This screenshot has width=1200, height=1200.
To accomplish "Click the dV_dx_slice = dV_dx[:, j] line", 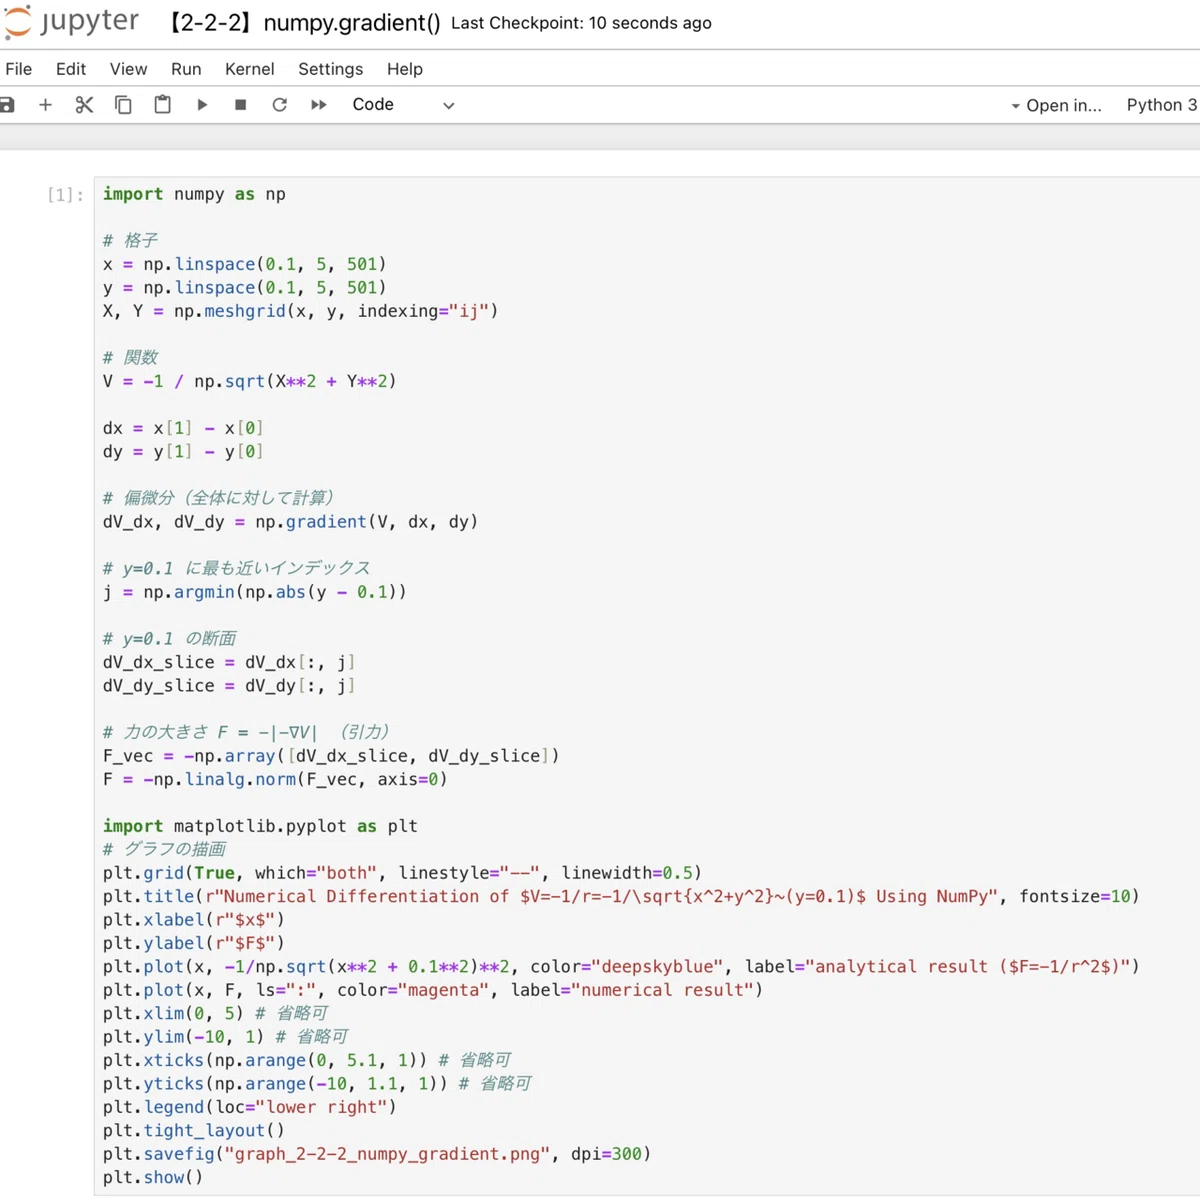I will coord(229,662).
